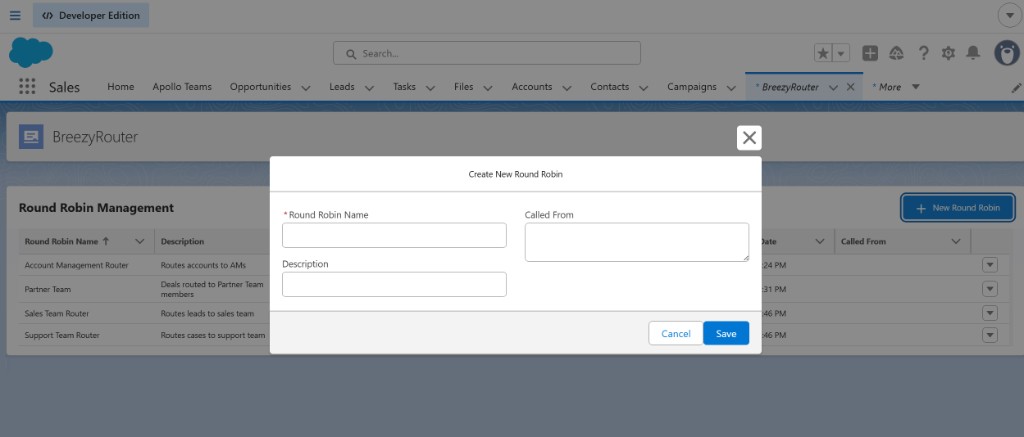Open the favorites list dropdown arrow

[x=841, y=54]
